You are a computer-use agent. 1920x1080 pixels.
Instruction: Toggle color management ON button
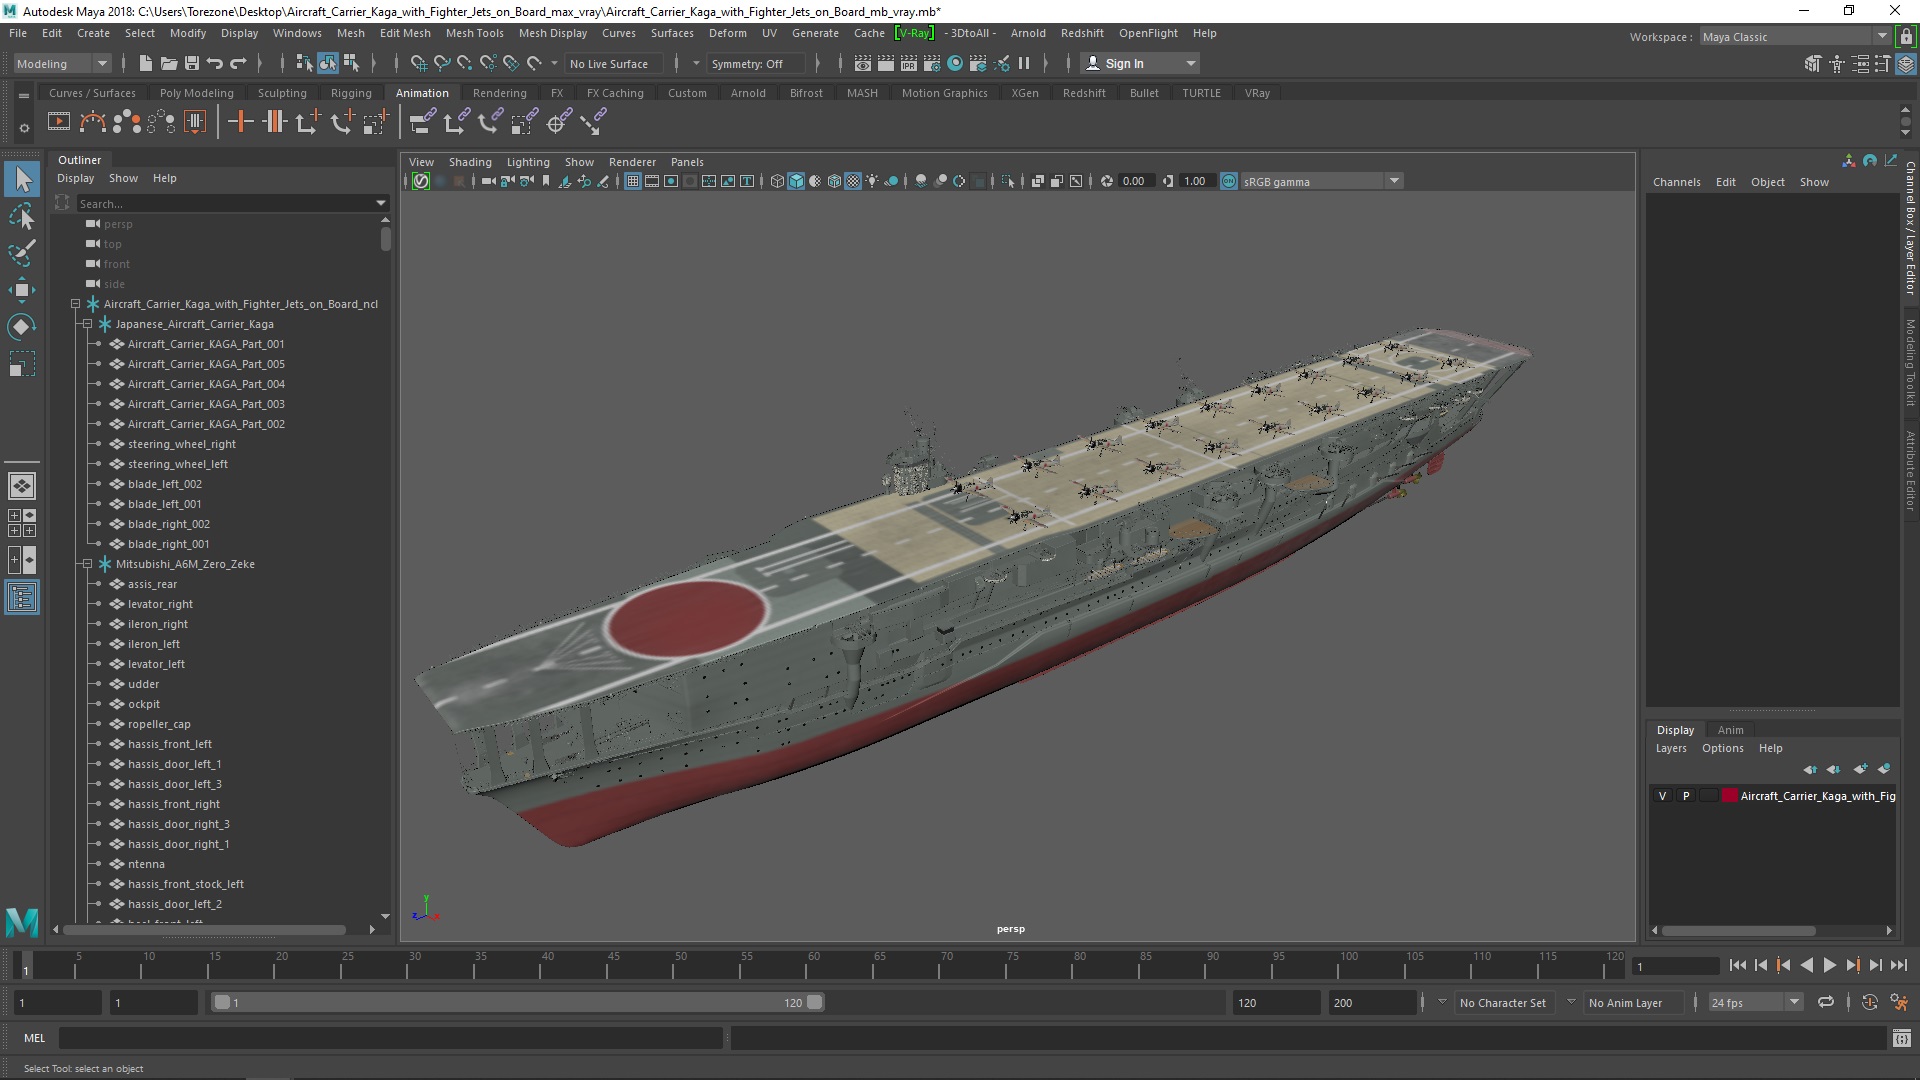tap(1228, 181)
